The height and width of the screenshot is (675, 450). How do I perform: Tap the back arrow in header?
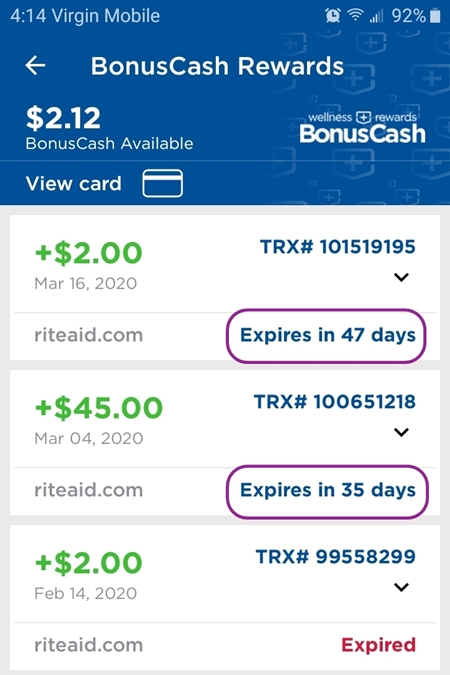pyautogui.click(x=35, y=65)
